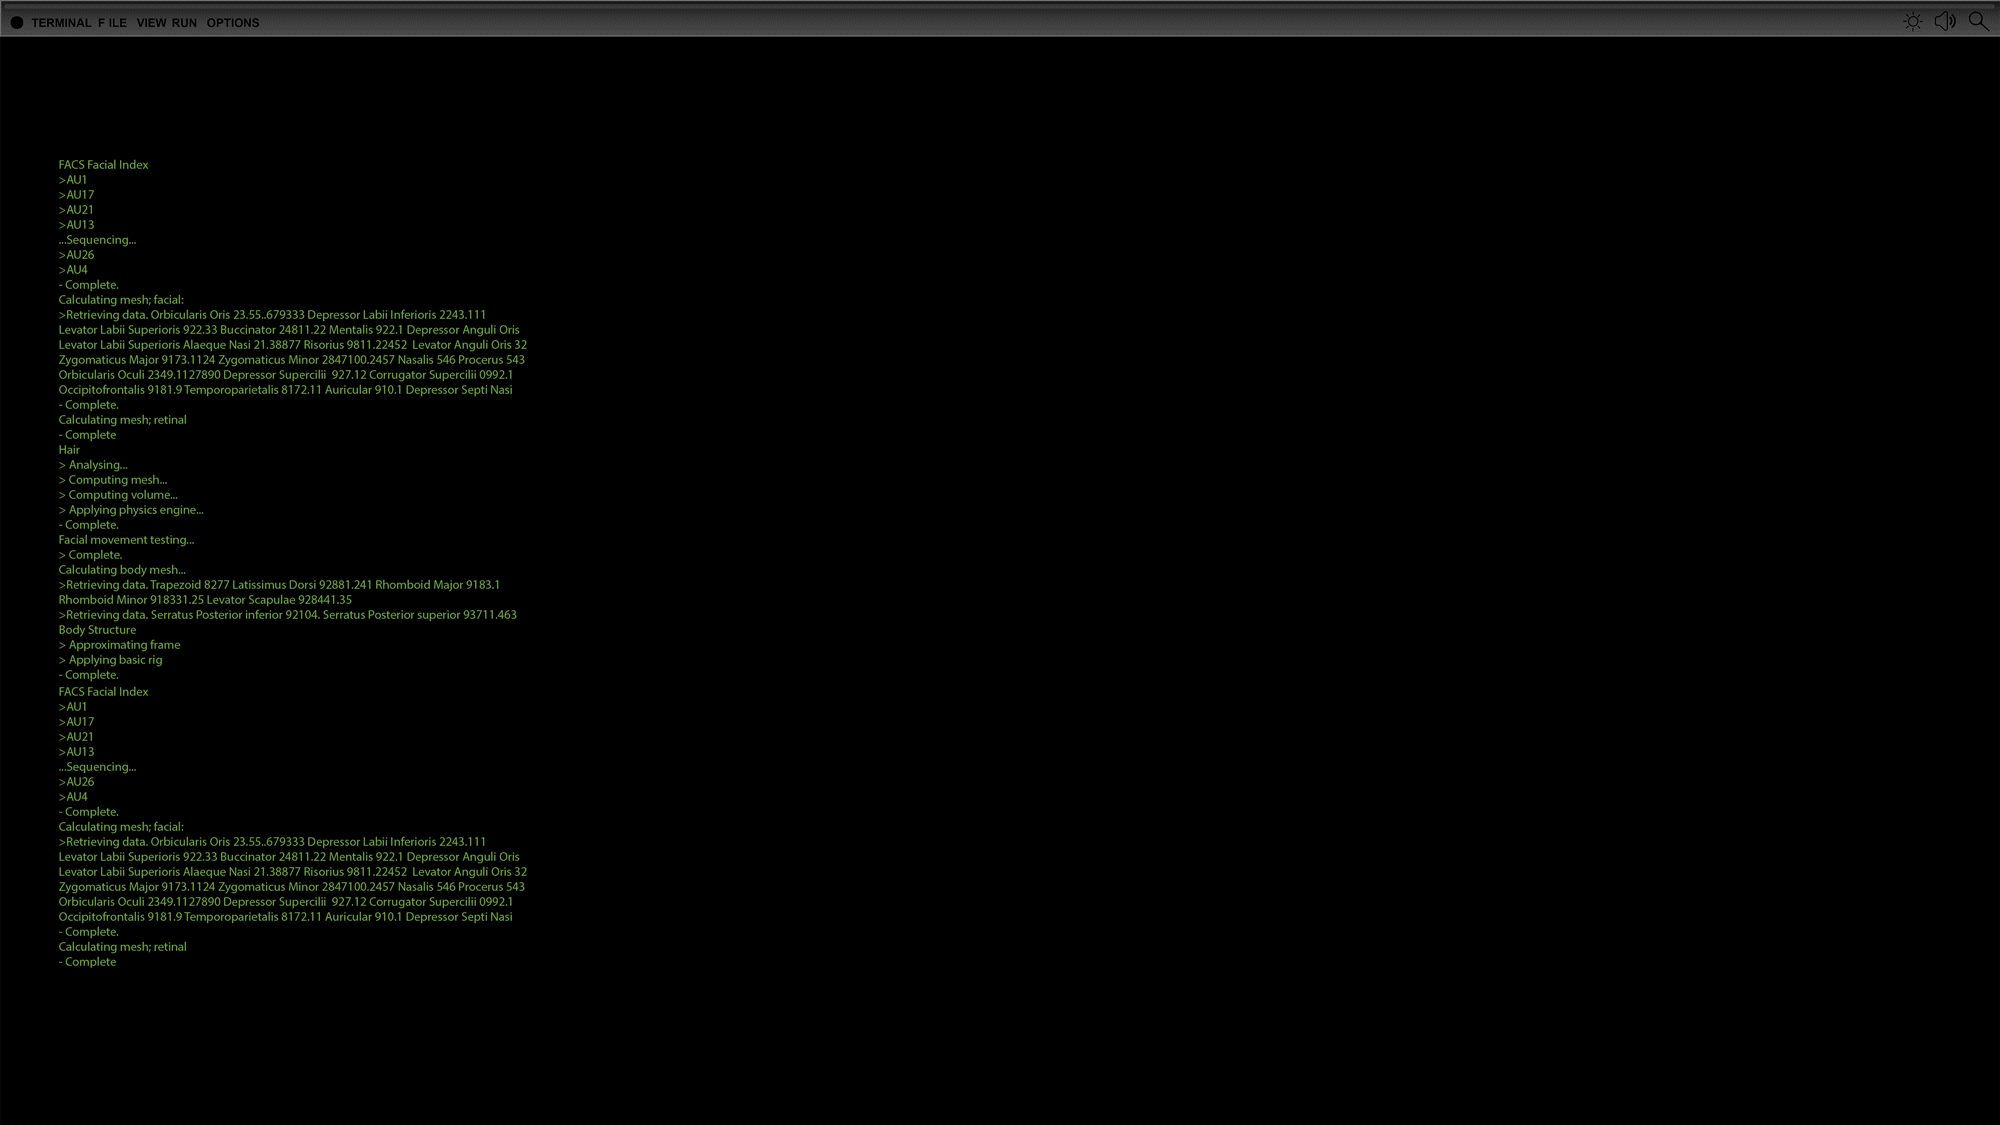Click the black circle icon beside TERMINAL

coord(17,22)
